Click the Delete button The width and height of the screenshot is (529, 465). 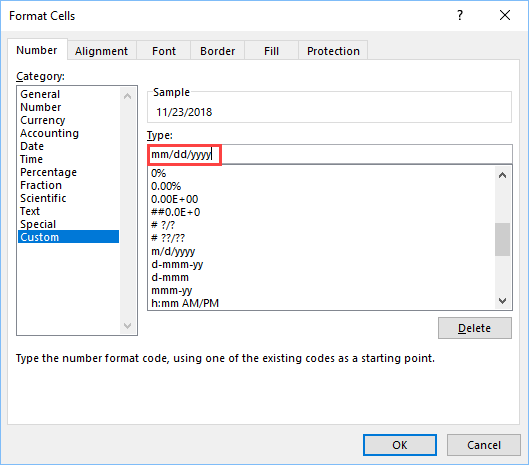(x=475, y=328)
